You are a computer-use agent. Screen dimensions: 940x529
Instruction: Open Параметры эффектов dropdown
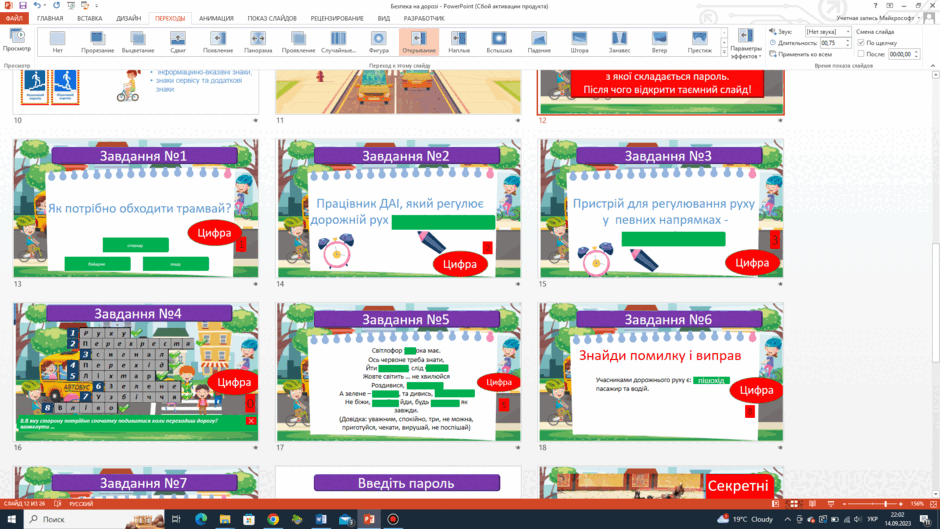tap(746, 43)
